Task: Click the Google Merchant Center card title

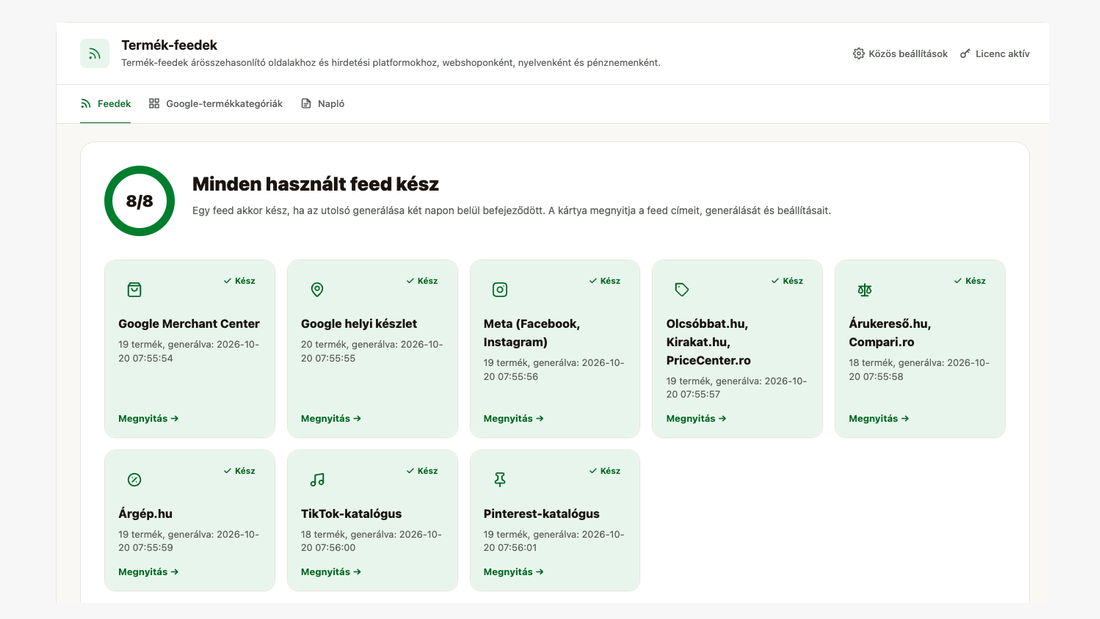Action: click(x=189, y=324)
